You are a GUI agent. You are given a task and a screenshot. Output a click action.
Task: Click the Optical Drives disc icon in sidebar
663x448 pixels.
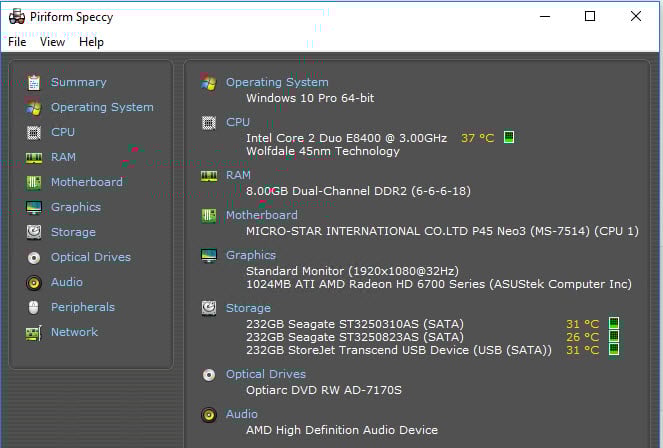point(34,257)
